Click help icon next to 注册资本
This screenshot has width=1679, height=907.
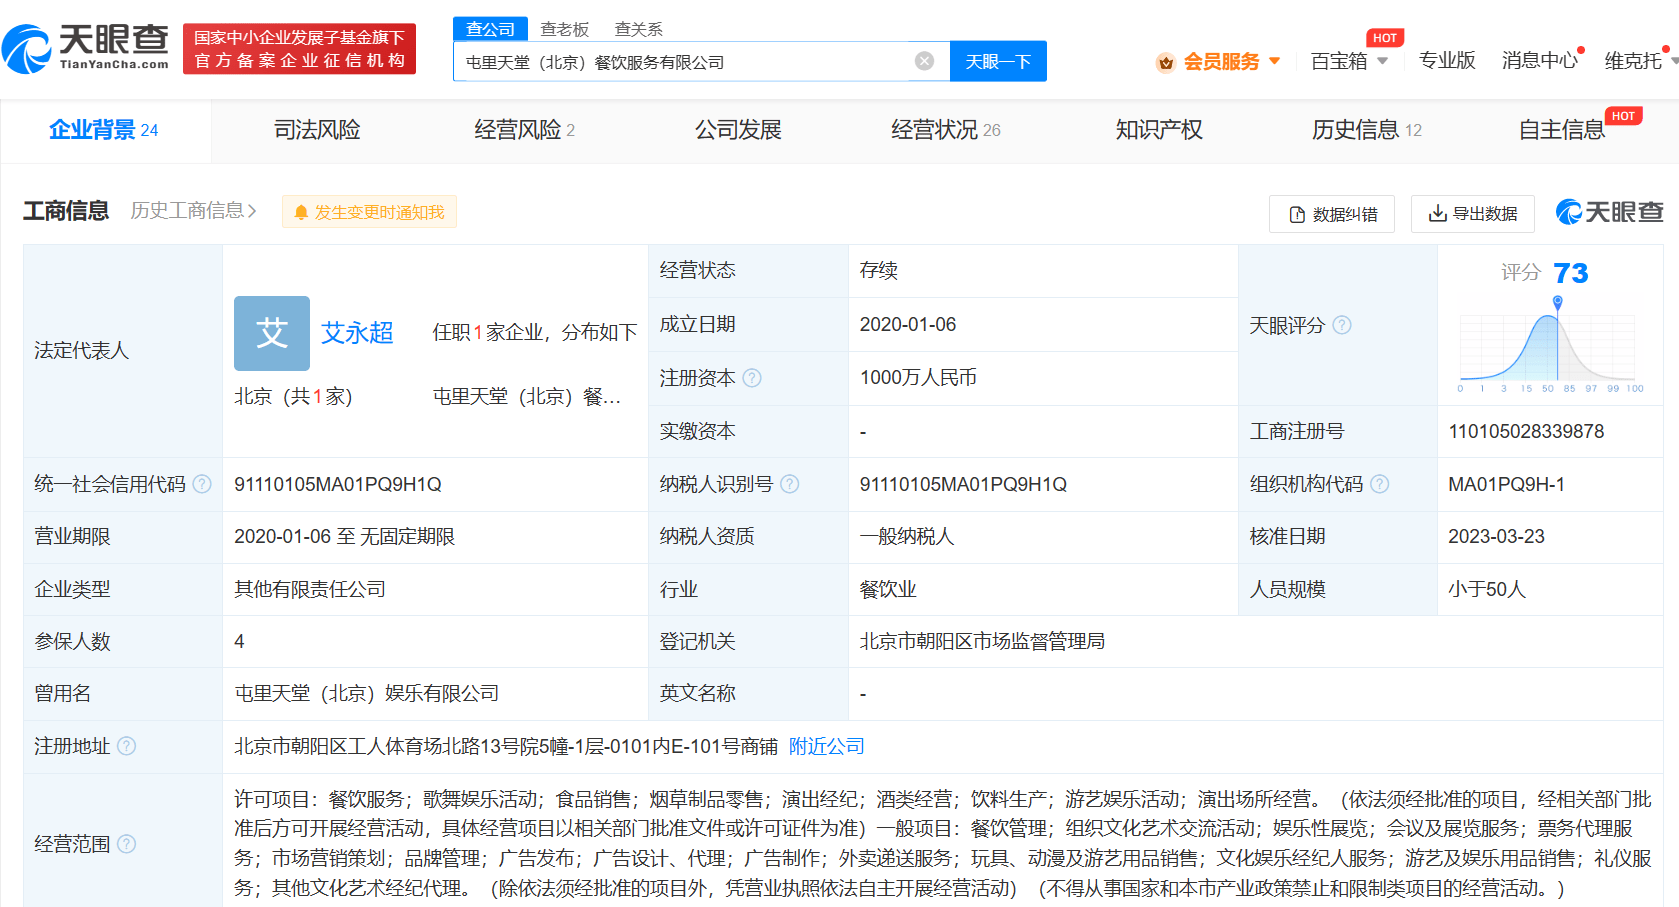[x=752, y=378]
